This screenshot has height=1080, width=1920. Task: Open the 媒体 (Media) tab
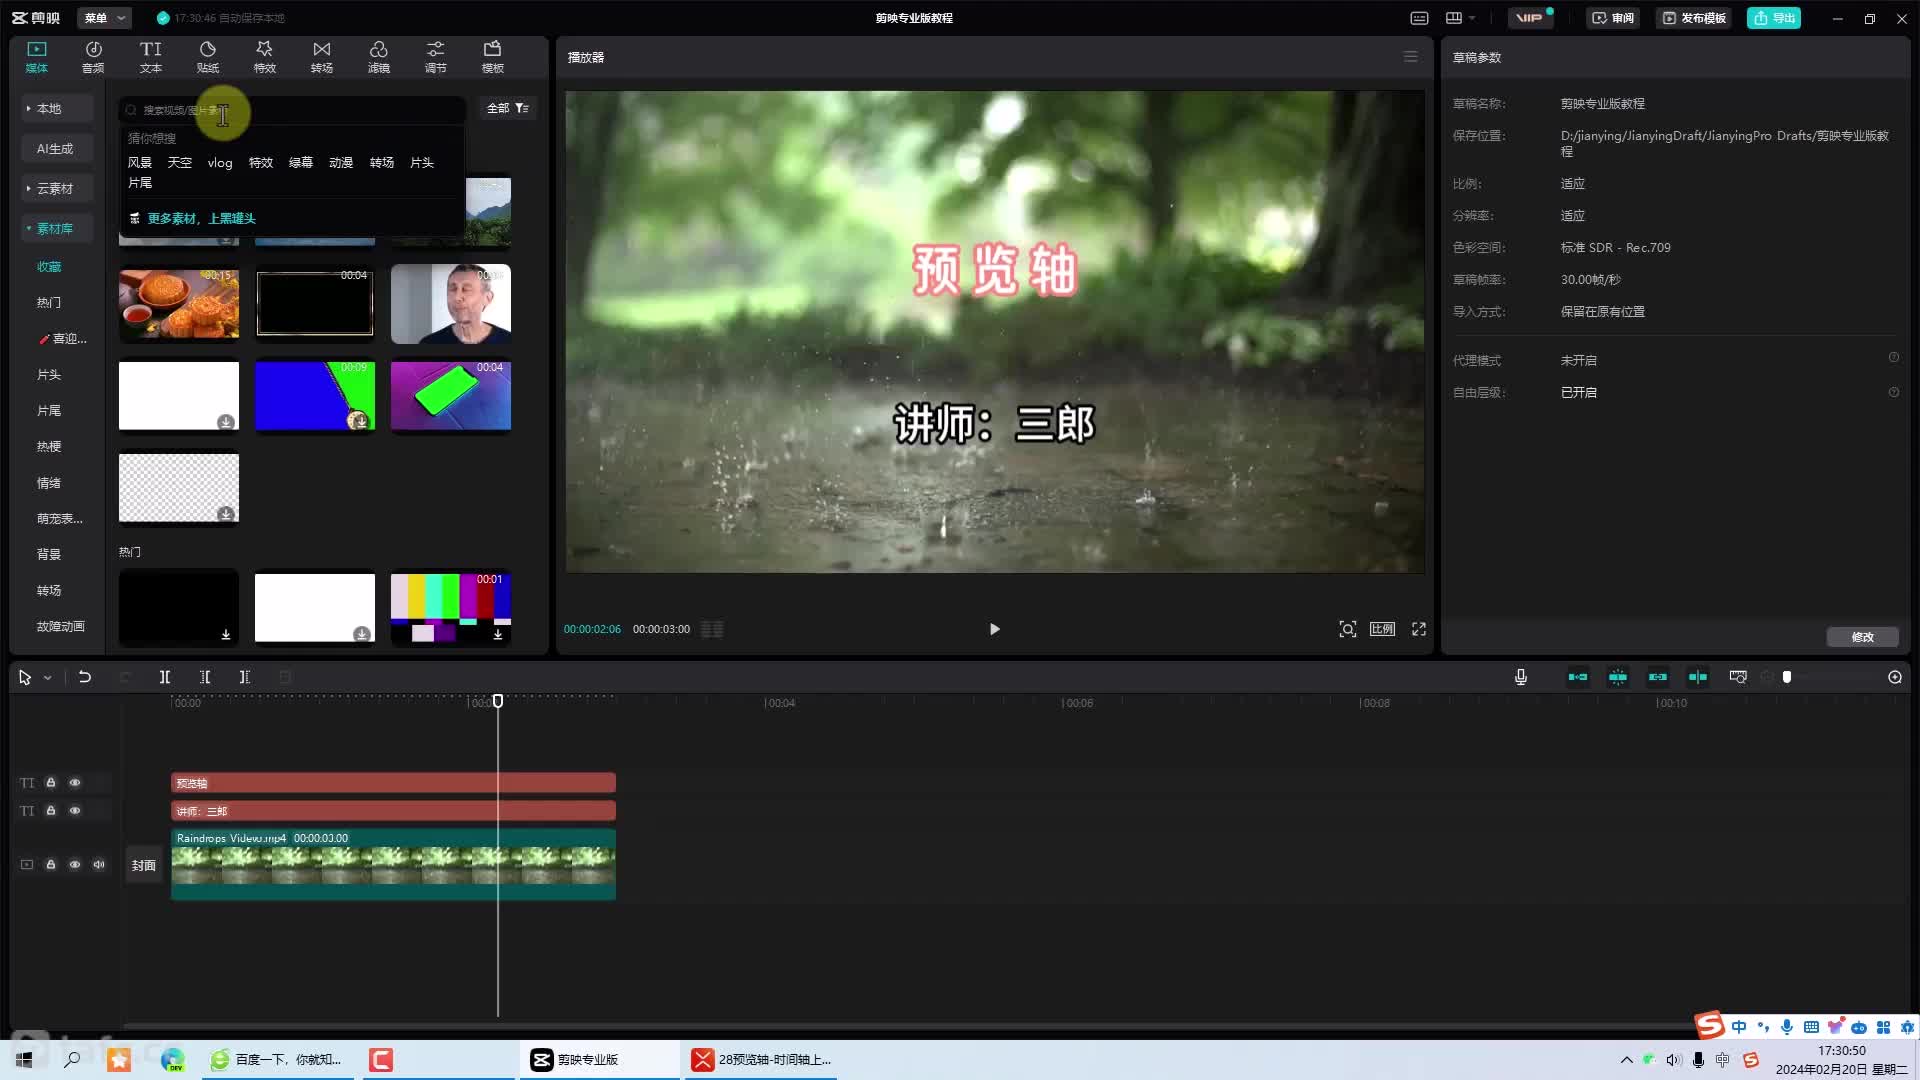[37, 57]
